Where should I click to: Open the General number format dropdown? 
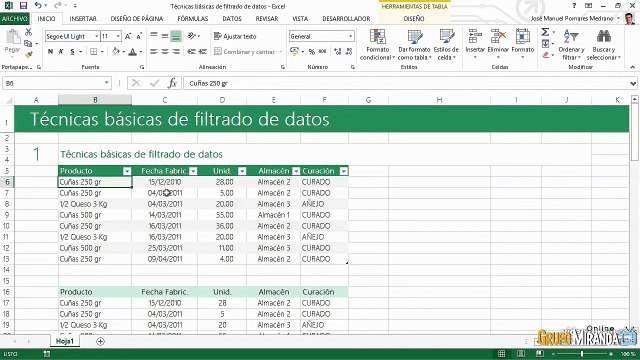point(351,36)
